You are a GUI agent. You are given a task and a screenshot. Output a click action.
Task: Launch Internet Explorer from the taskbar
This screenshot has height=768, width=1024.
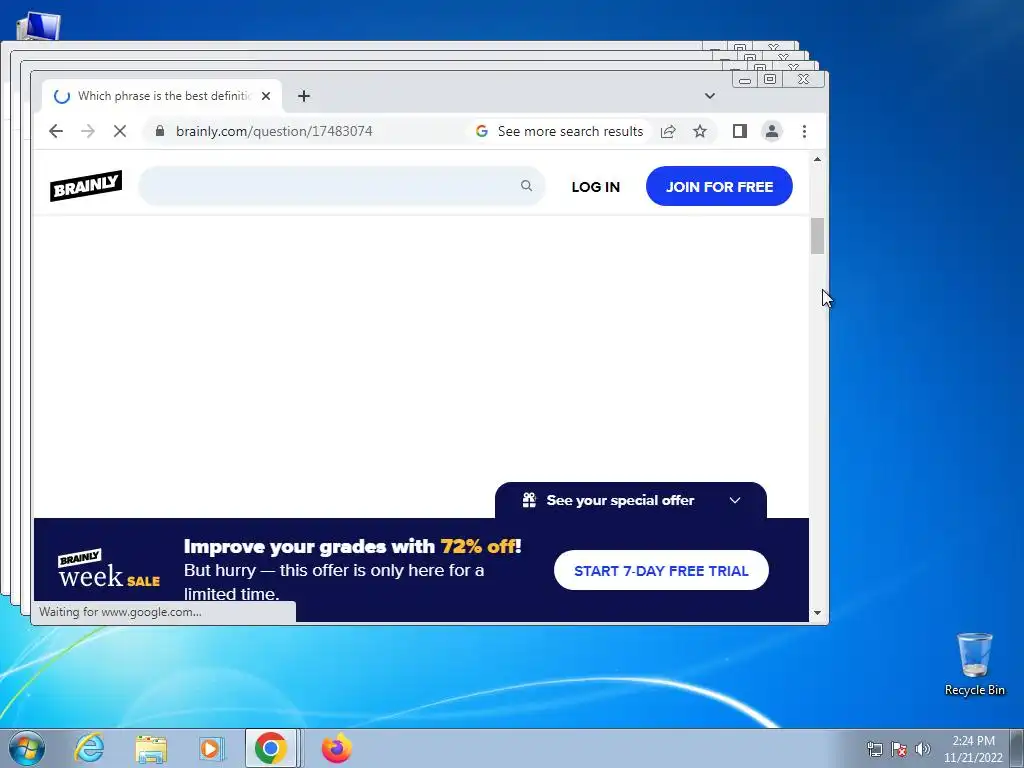89,748
